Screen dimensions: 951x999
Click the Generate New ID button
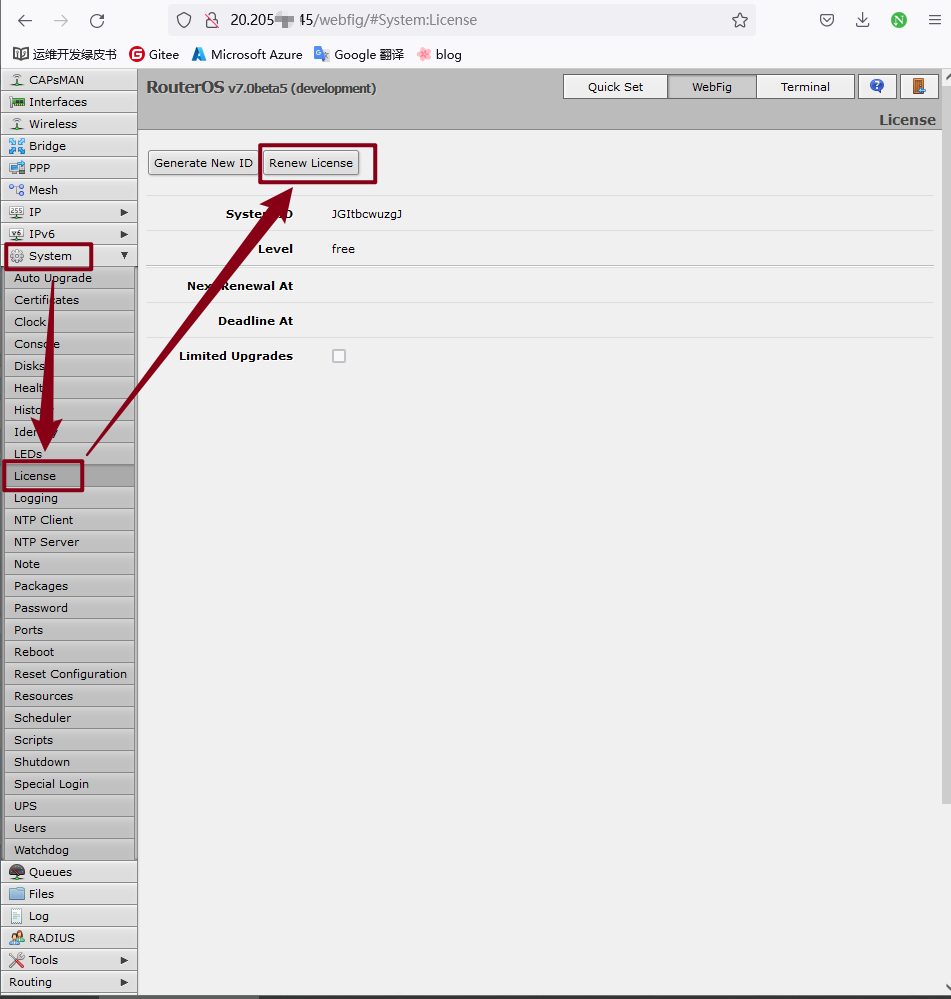[203, 163]
